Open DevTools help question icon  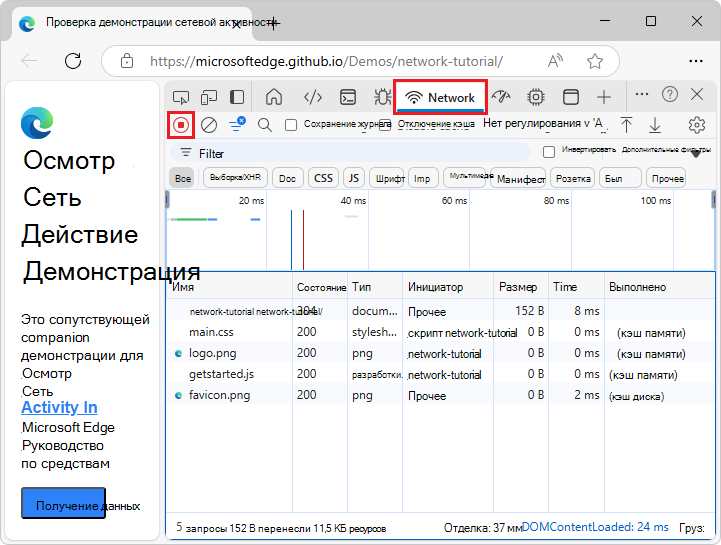[670, 94]
